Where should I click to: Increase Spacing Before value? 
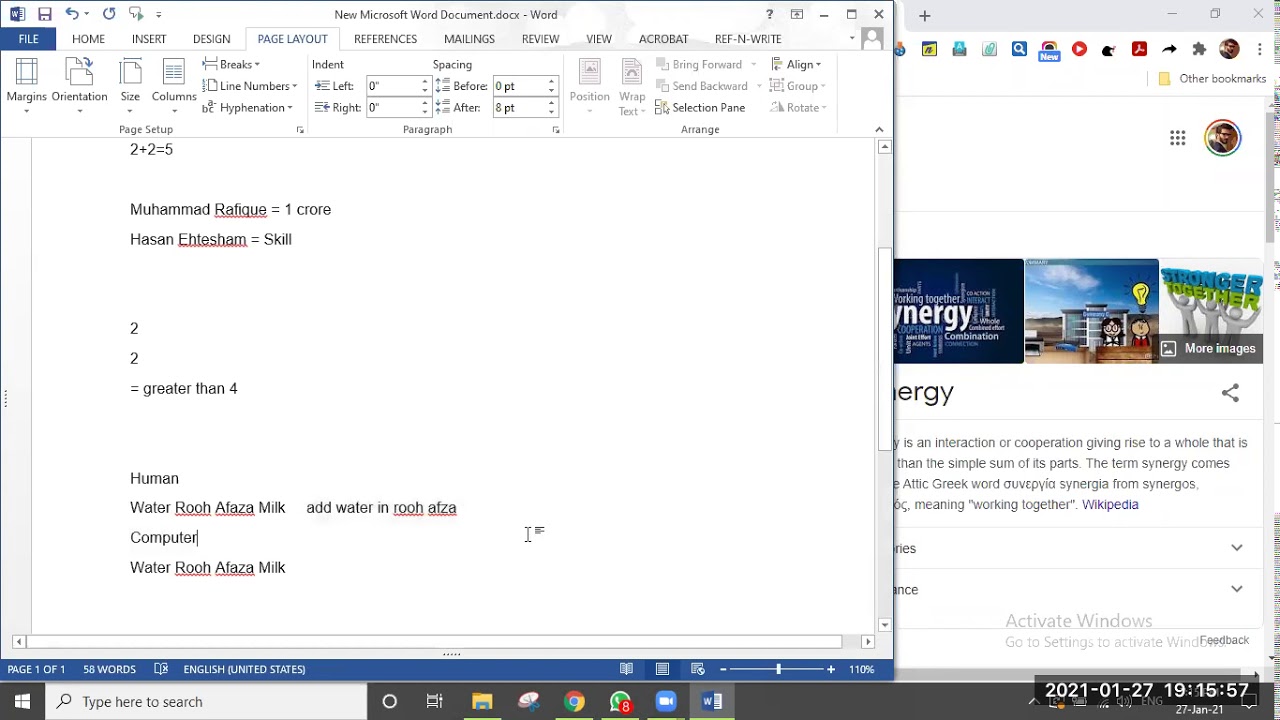[x=551, y=82]
